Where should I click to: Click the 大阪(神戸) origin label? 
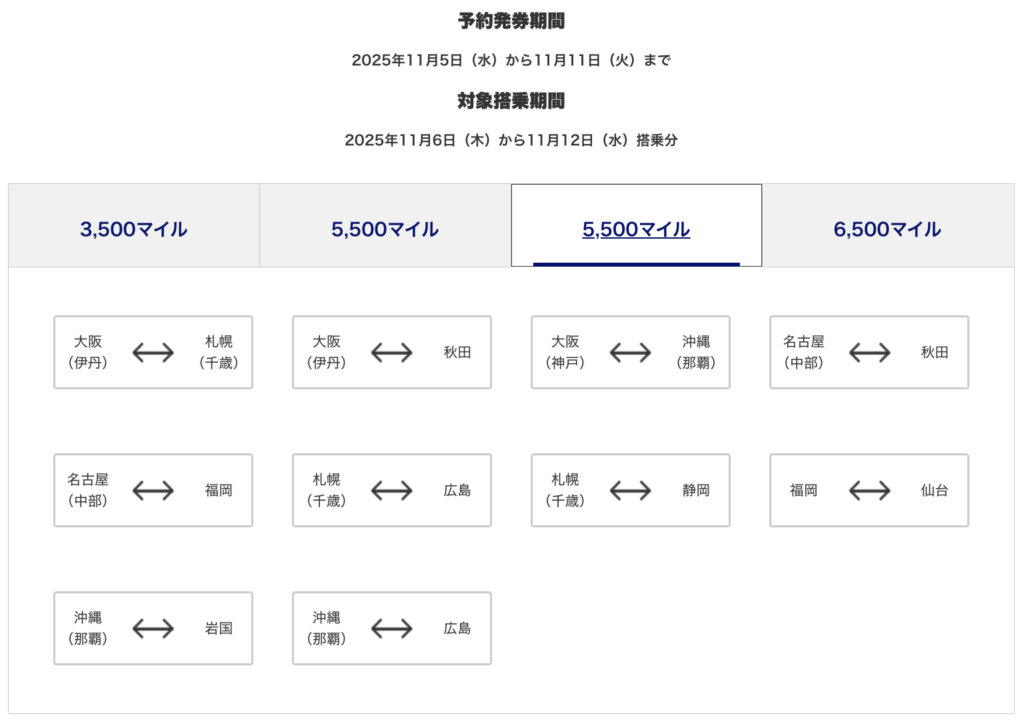point(566,353)
